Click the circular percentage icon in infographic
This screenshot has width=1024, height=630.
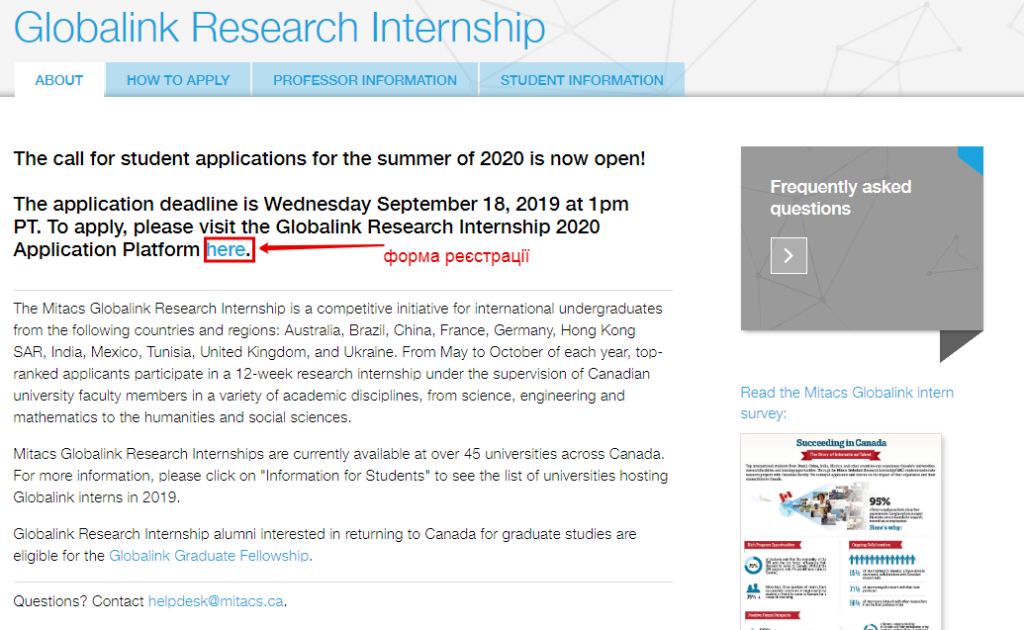tap(753, 565)
